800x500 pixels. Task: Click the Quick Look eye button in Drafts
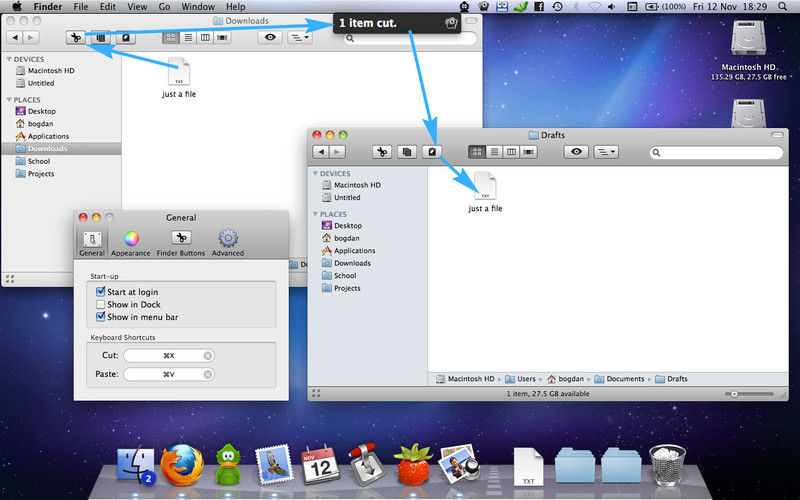(x=576, y=152)
